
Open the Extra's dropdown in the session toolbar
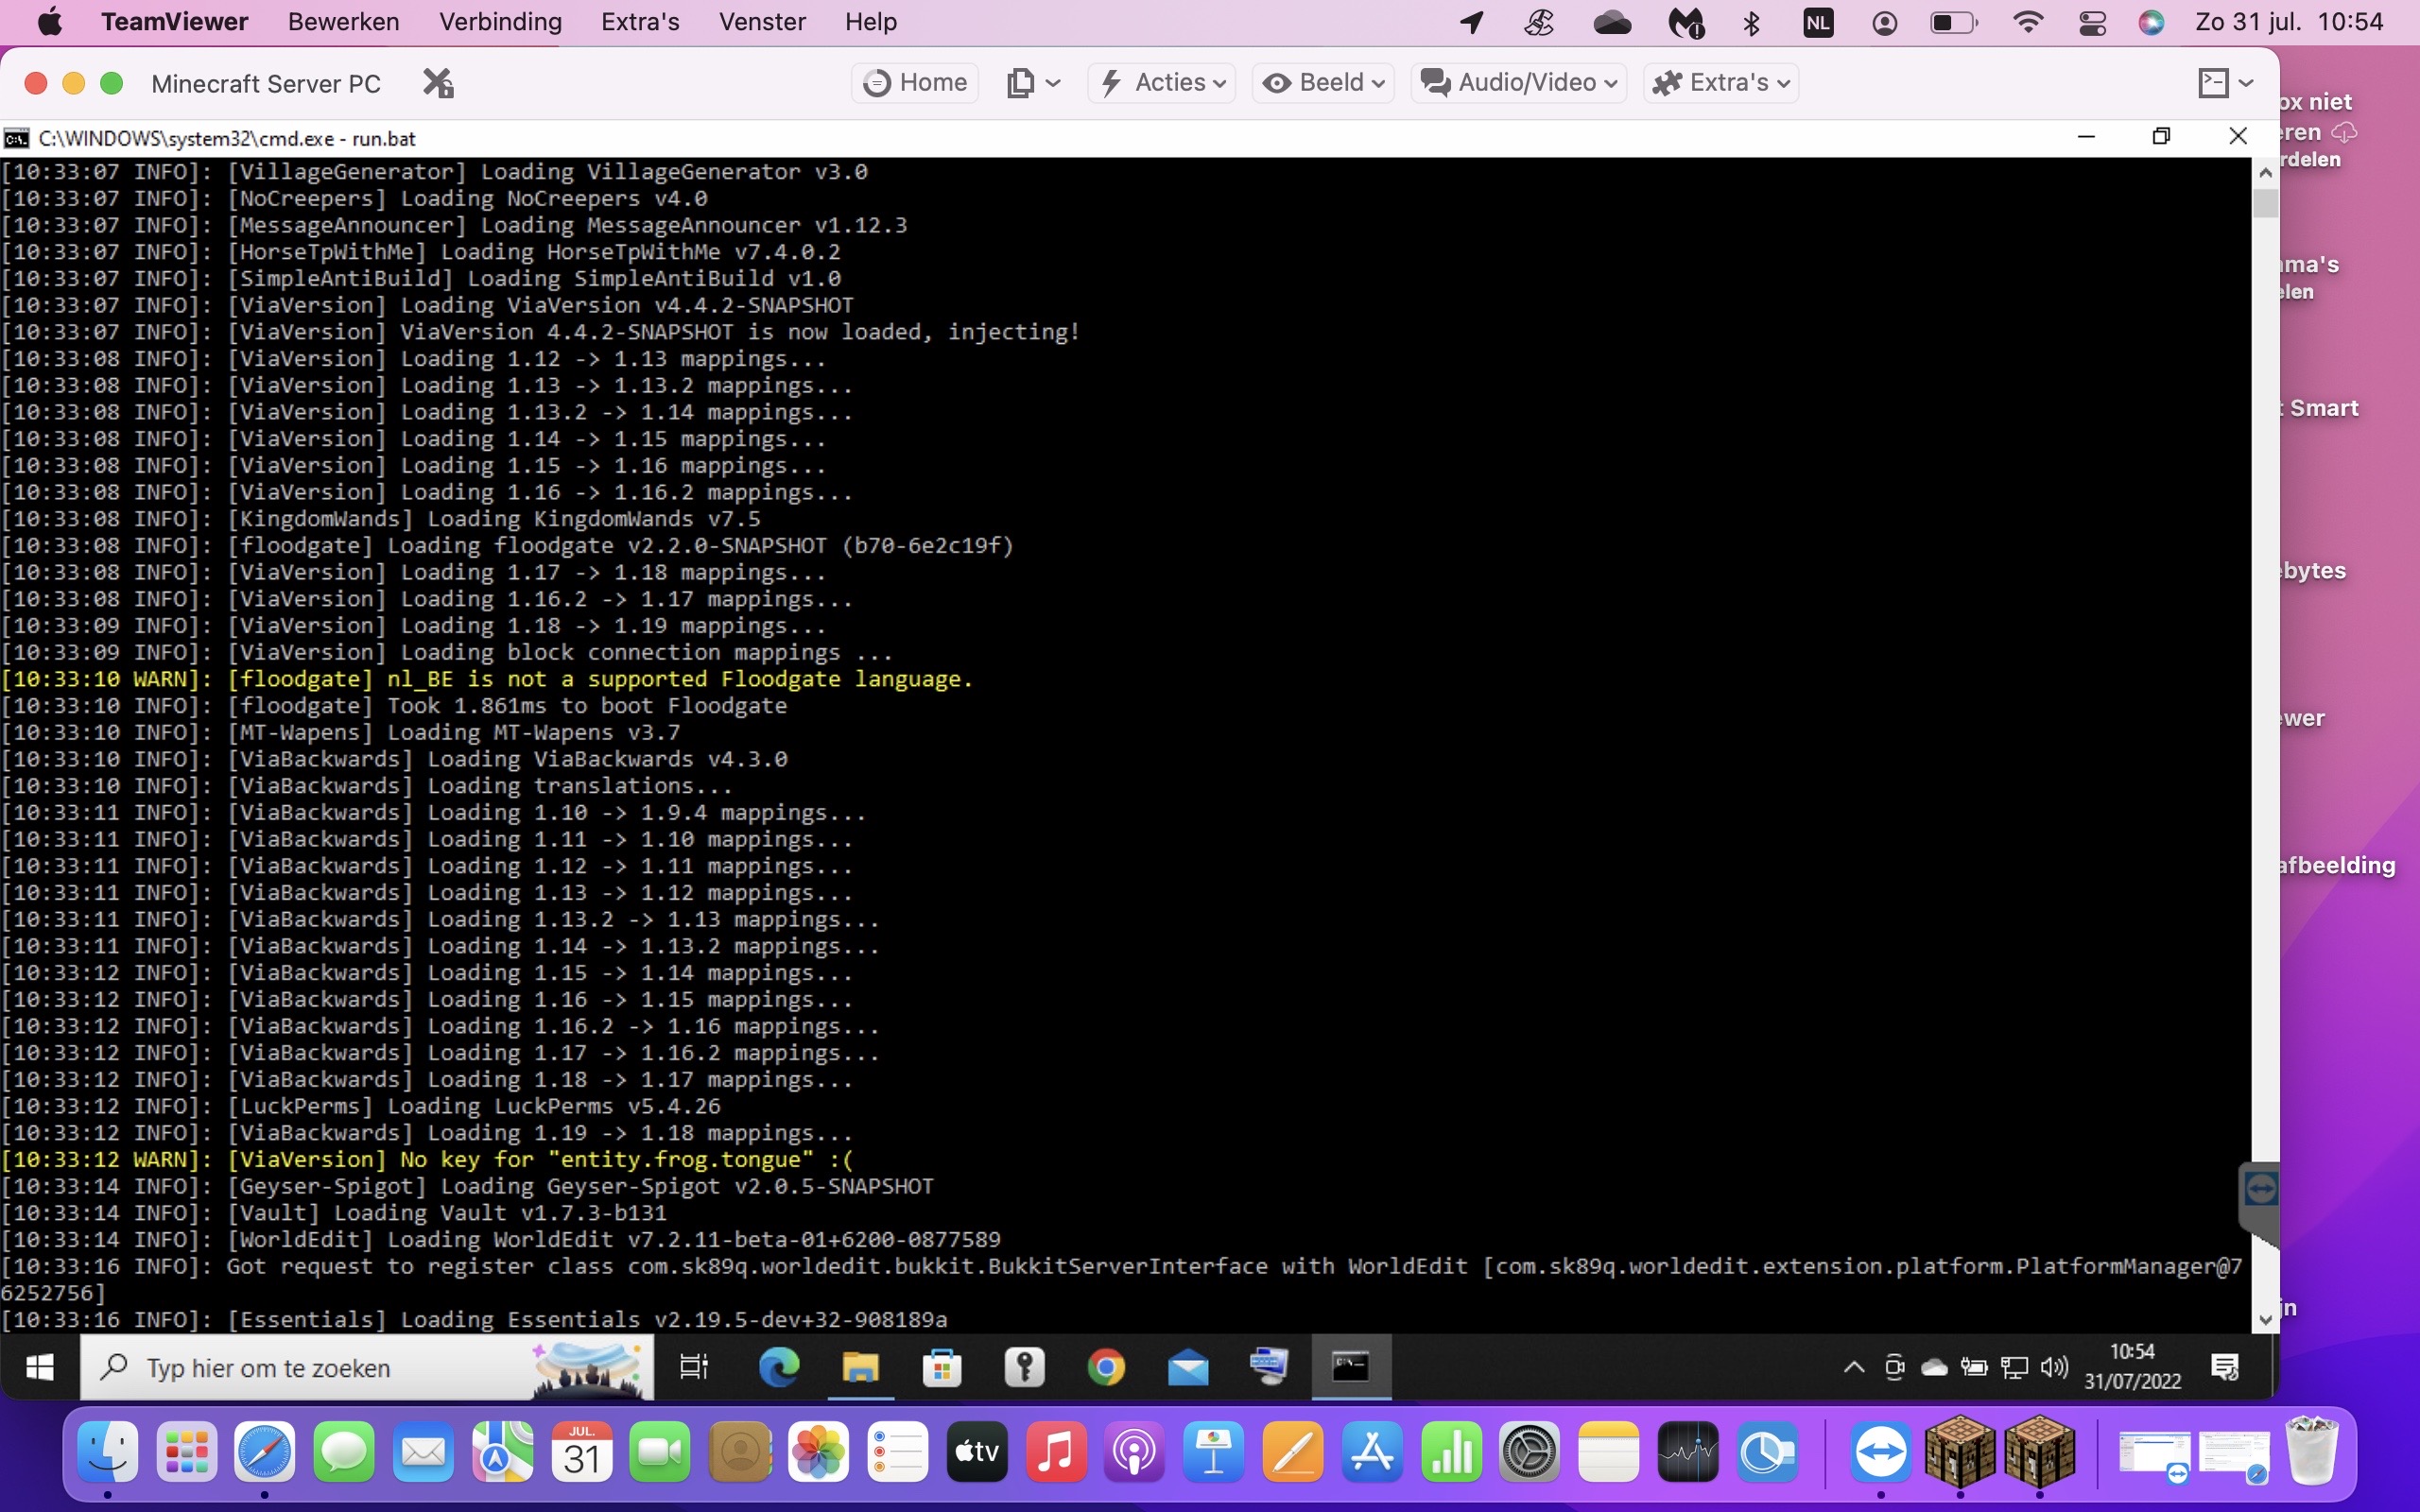click(1720, 83)
